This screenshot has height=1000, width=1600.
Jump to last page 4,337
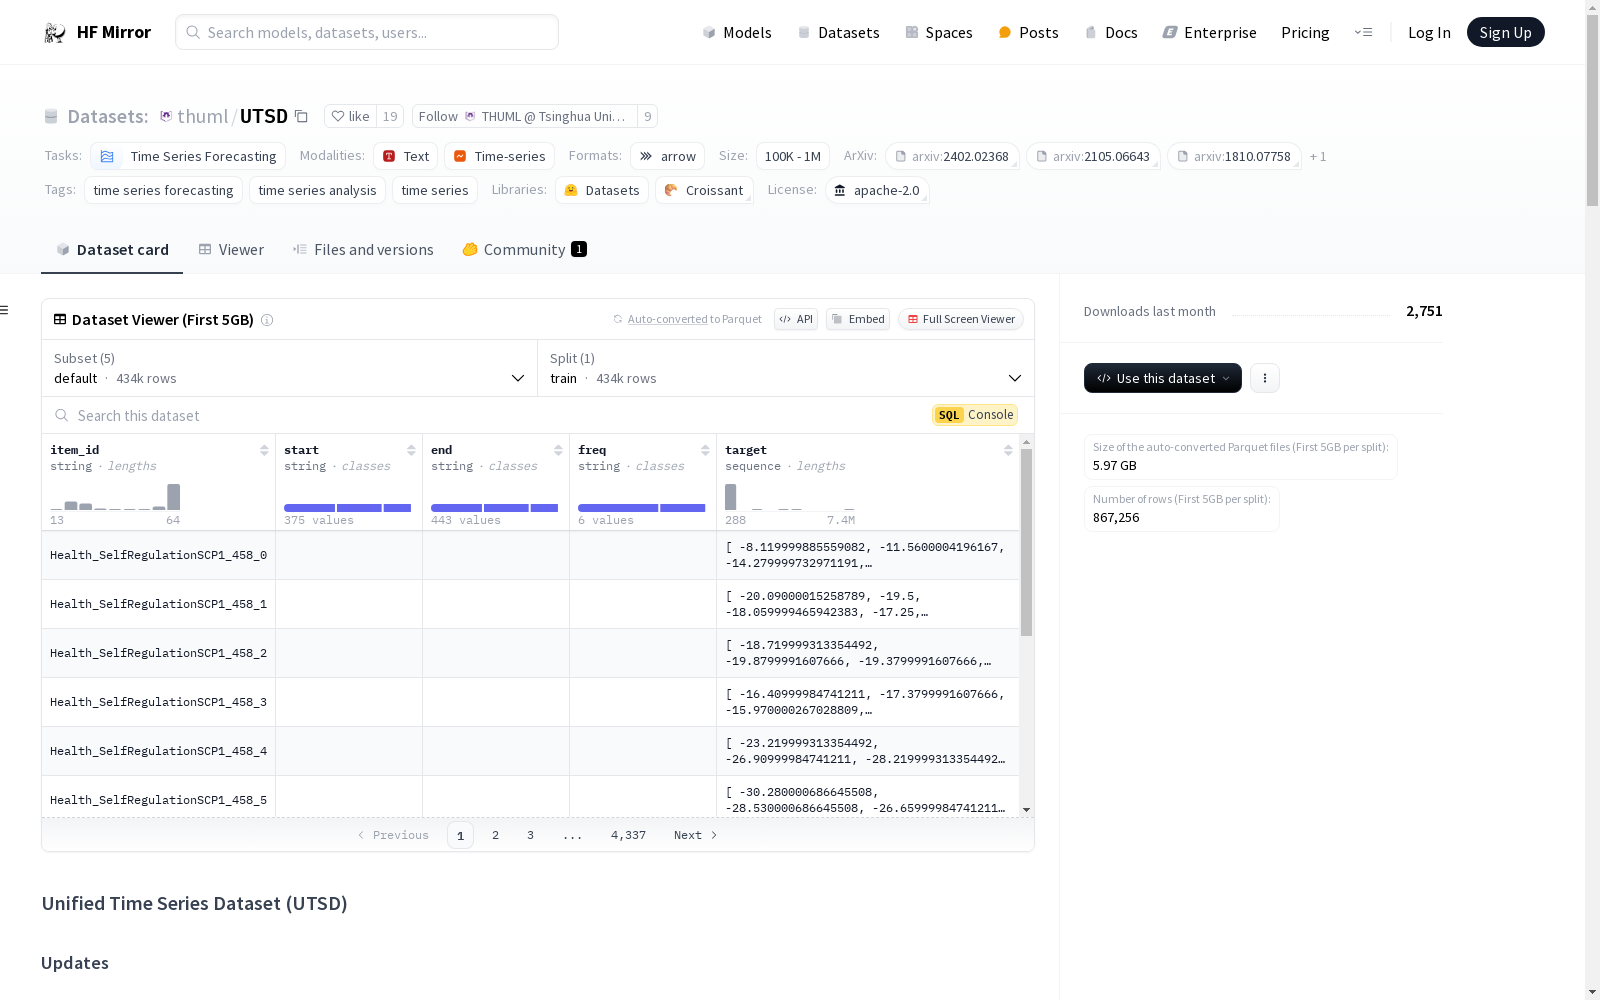[x=628, y=835]
